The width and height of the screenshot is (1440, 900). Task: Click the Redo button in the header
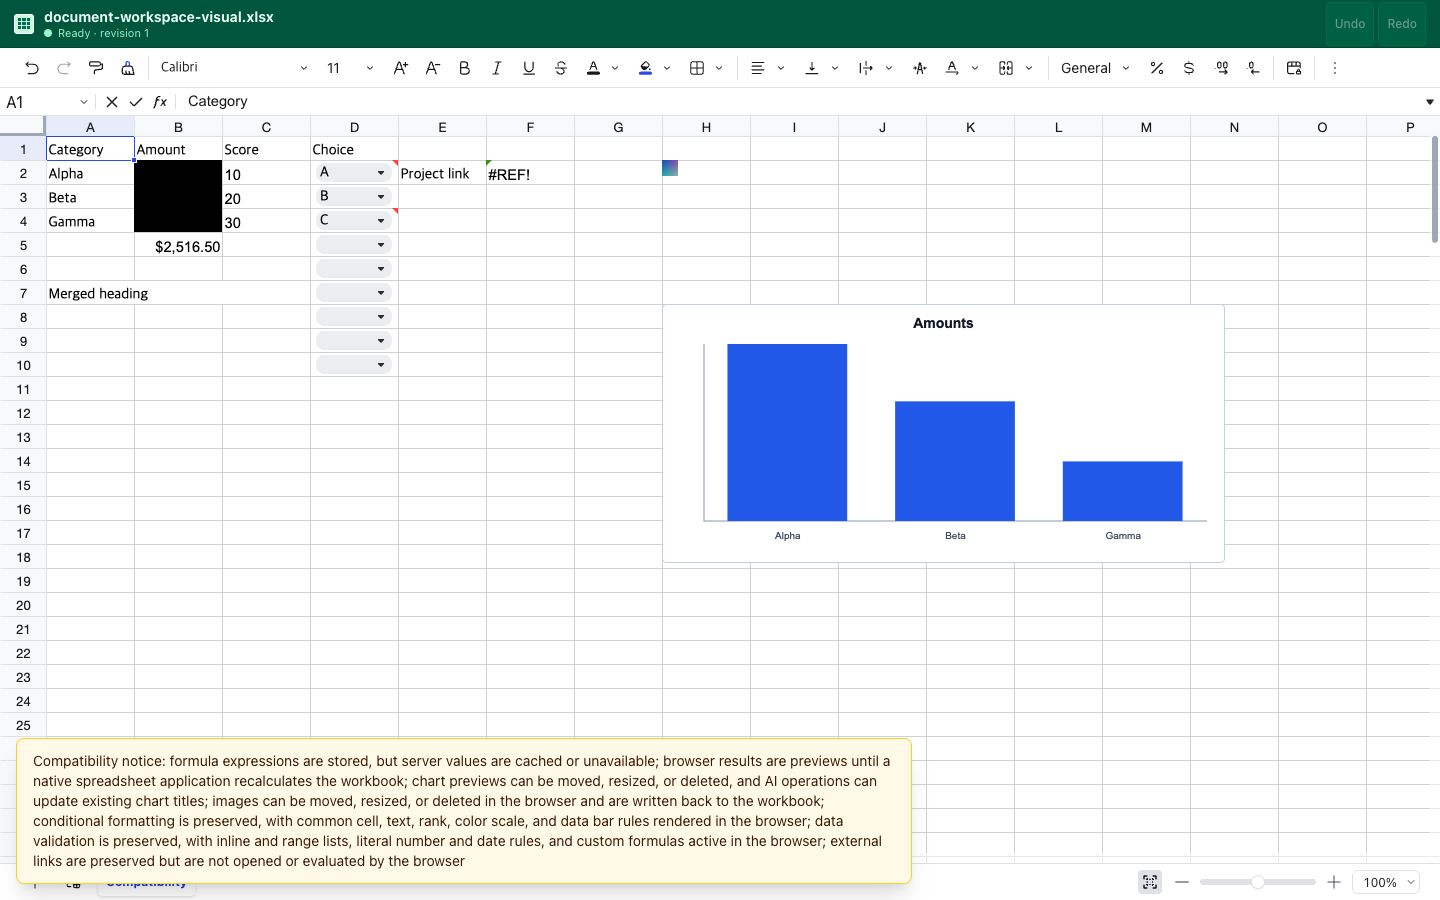tap(1401, 24)
